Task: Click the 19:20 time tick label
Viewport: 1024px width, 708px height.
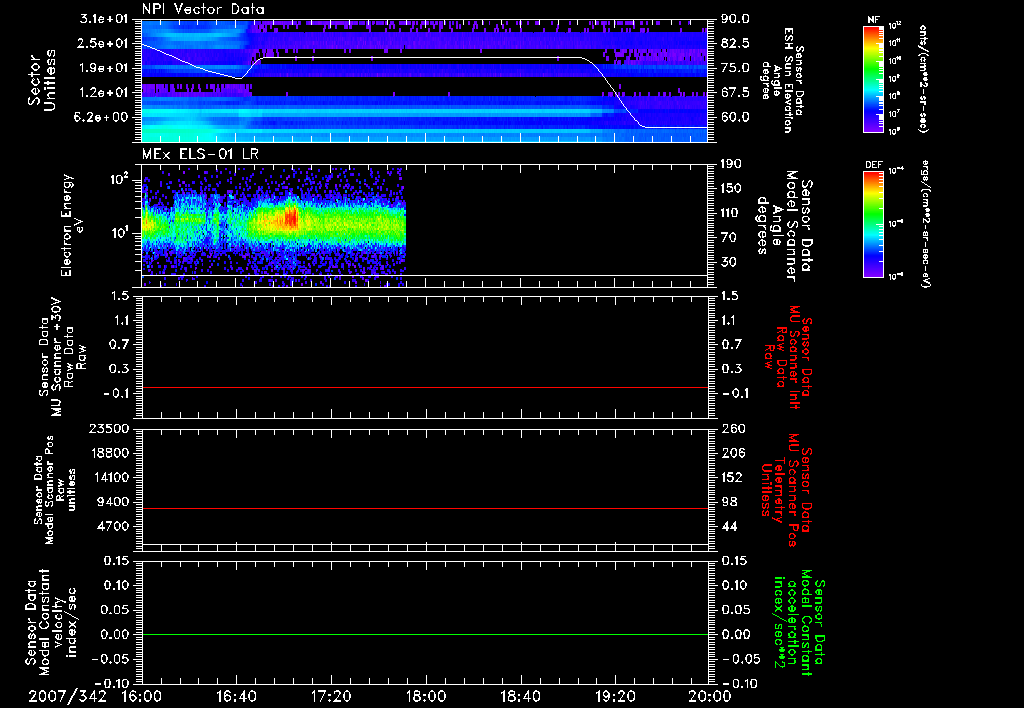Action: (615, 696)
